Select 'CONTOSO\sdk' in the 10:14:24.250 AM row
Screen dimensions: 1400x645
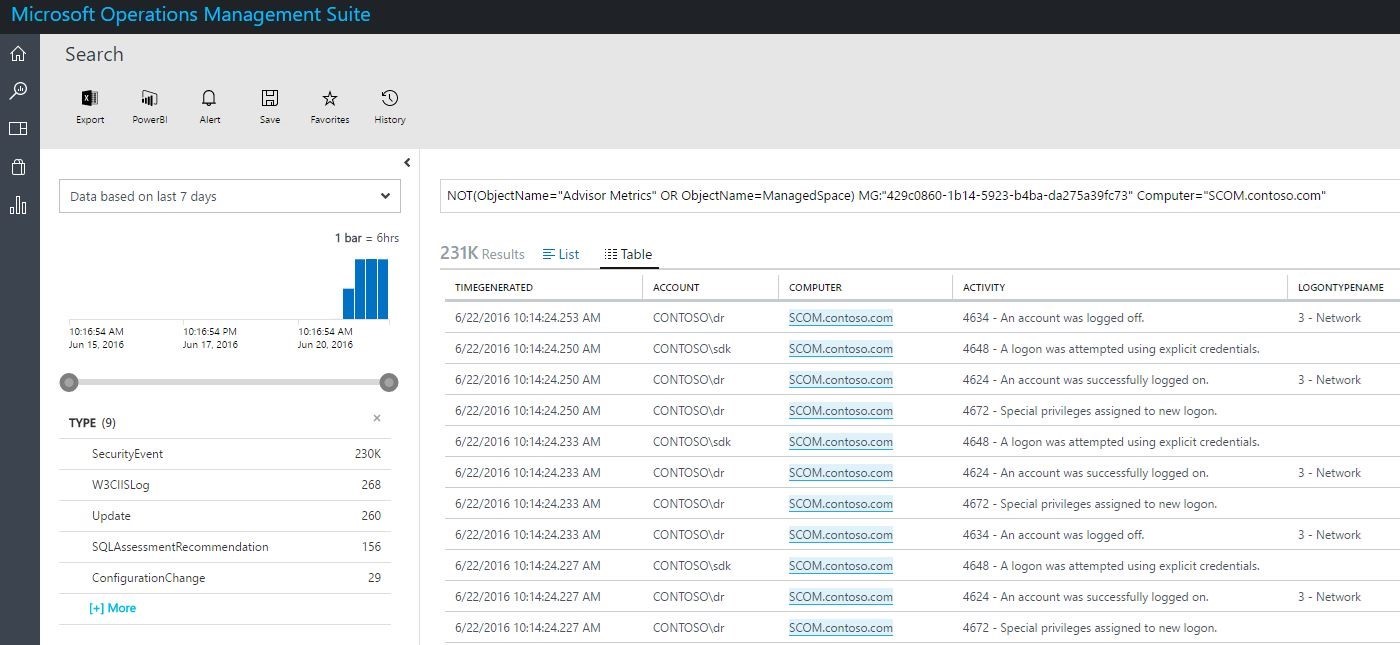tap(692, 349)
